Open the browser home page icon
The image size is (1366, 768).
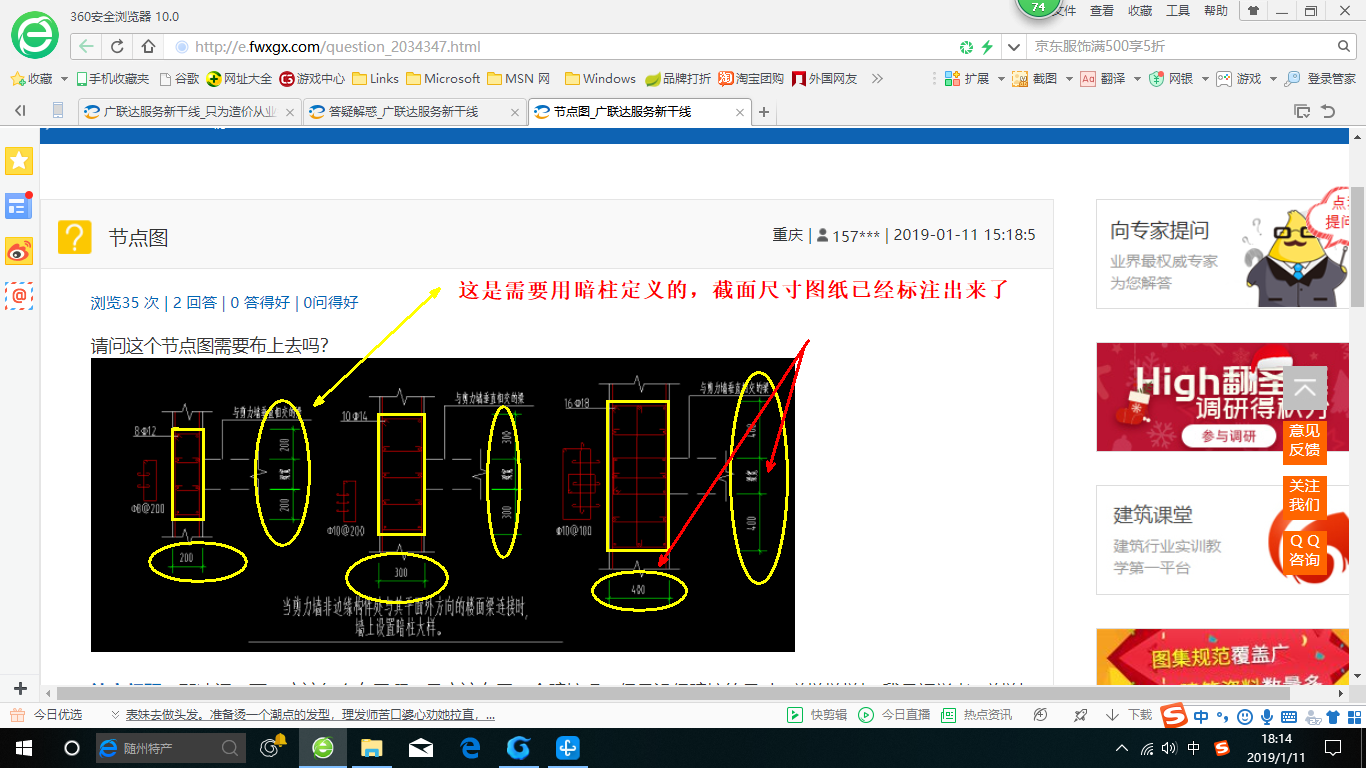click(148, 46)
